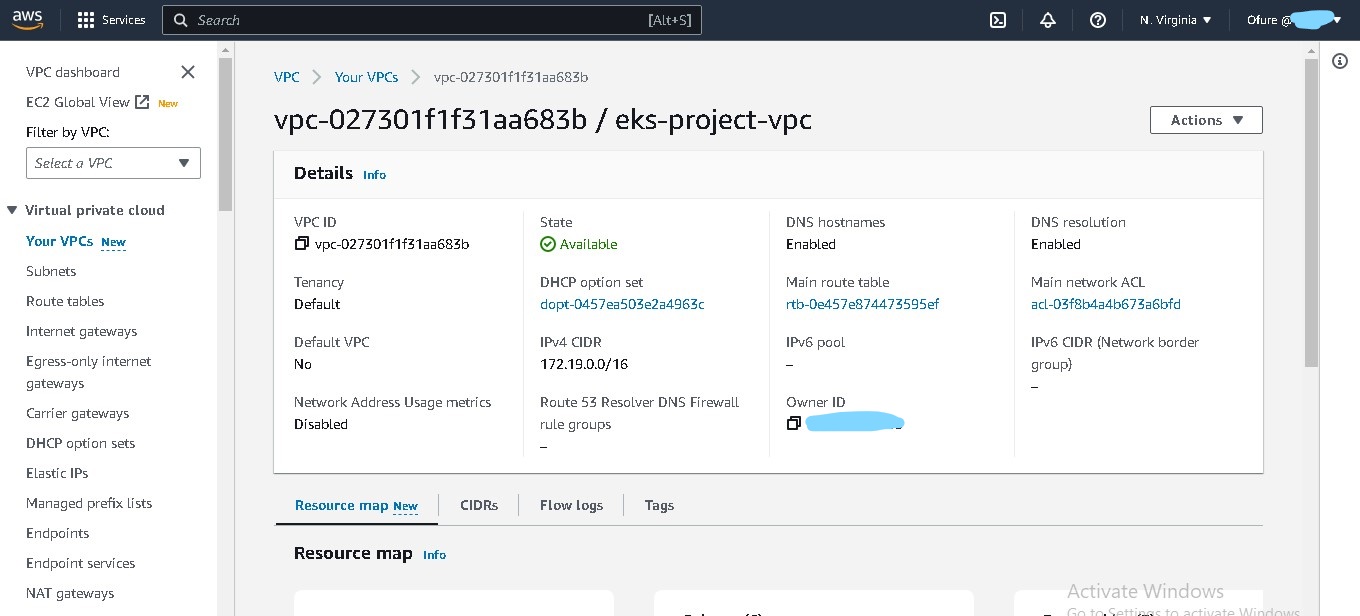Image resolution: width=1360 pixels, height=616 pixels.
Task: Go to Endpoint services in sidebar
Action: click(81, 563)
